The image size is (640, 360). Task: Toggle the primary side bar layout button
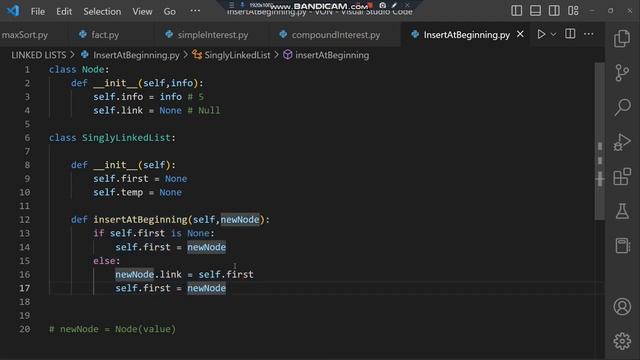pyautogui.click(x=516, y=11)
